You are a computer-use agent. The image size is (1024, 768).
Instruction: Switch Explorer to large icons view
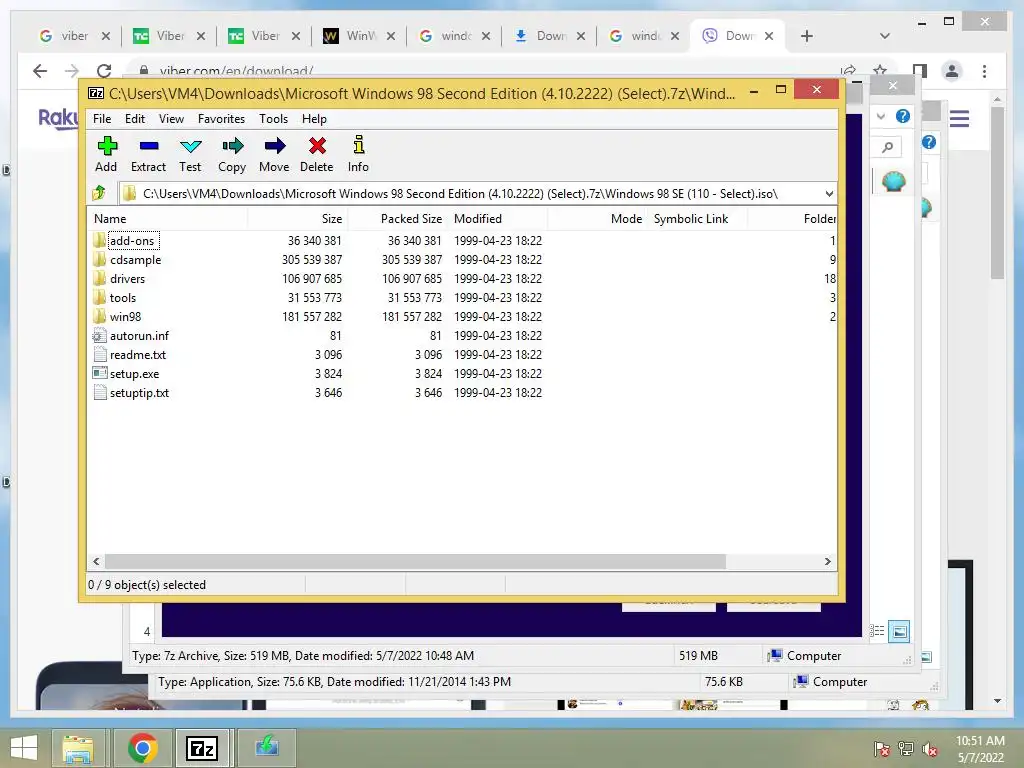point(899,632)
